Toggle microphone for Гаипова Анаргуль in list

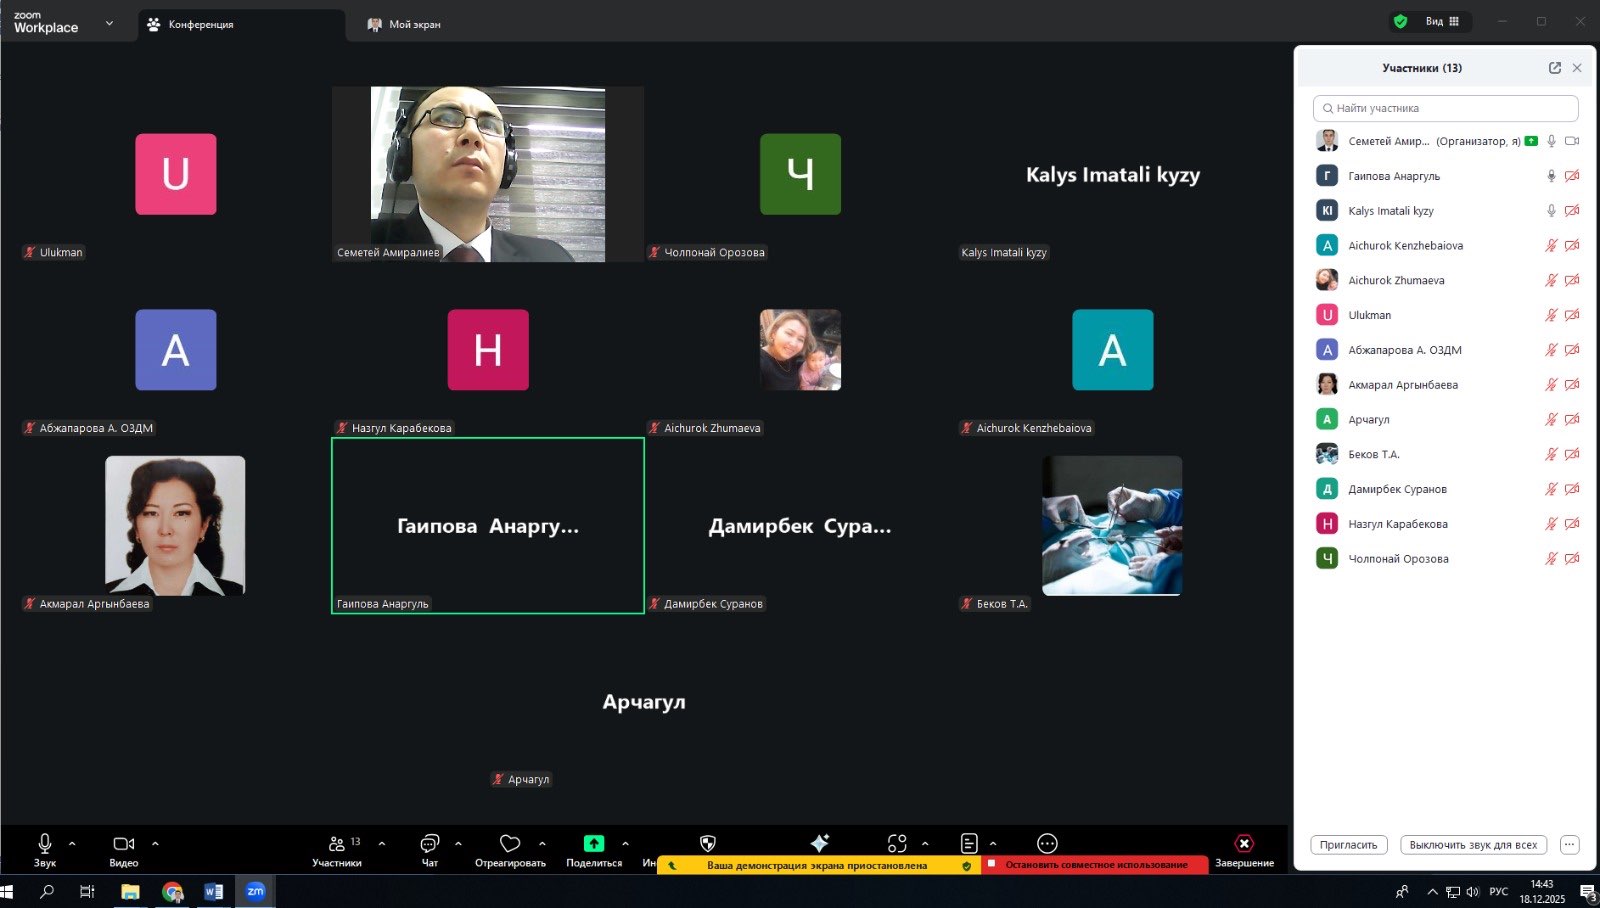[x=1551, y=176]
